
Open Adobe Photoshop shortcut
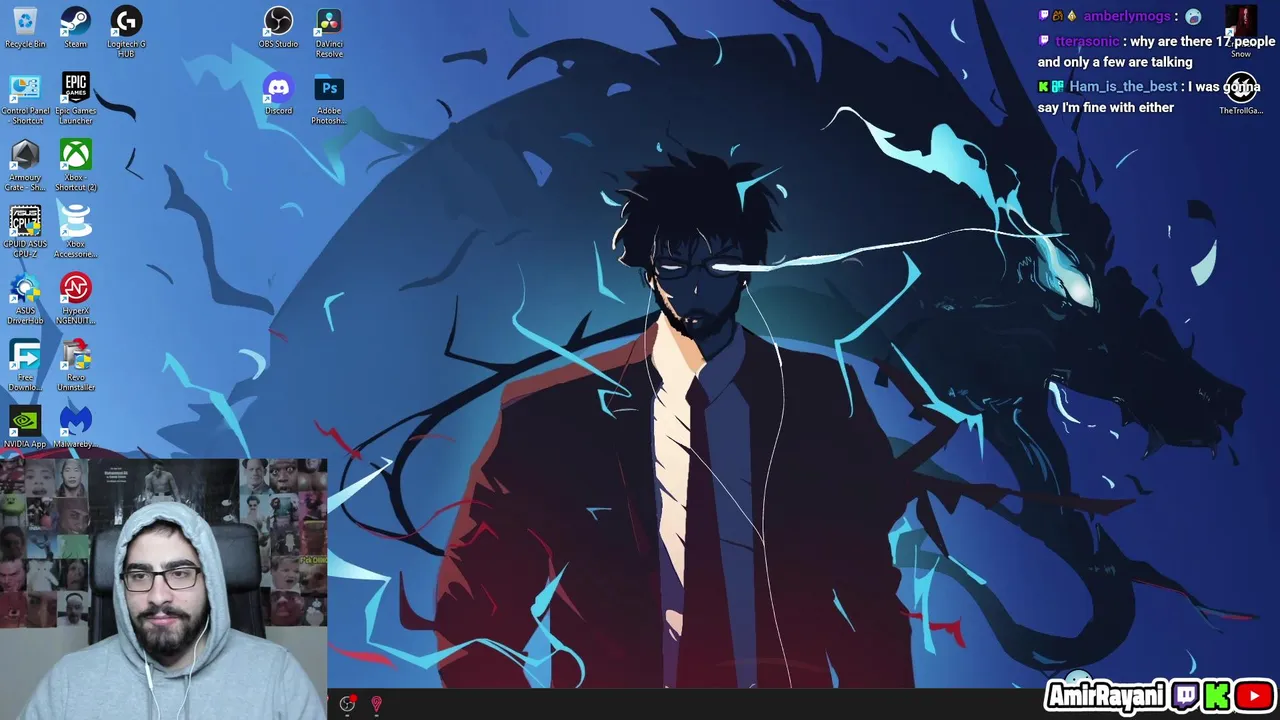(329, 99)
